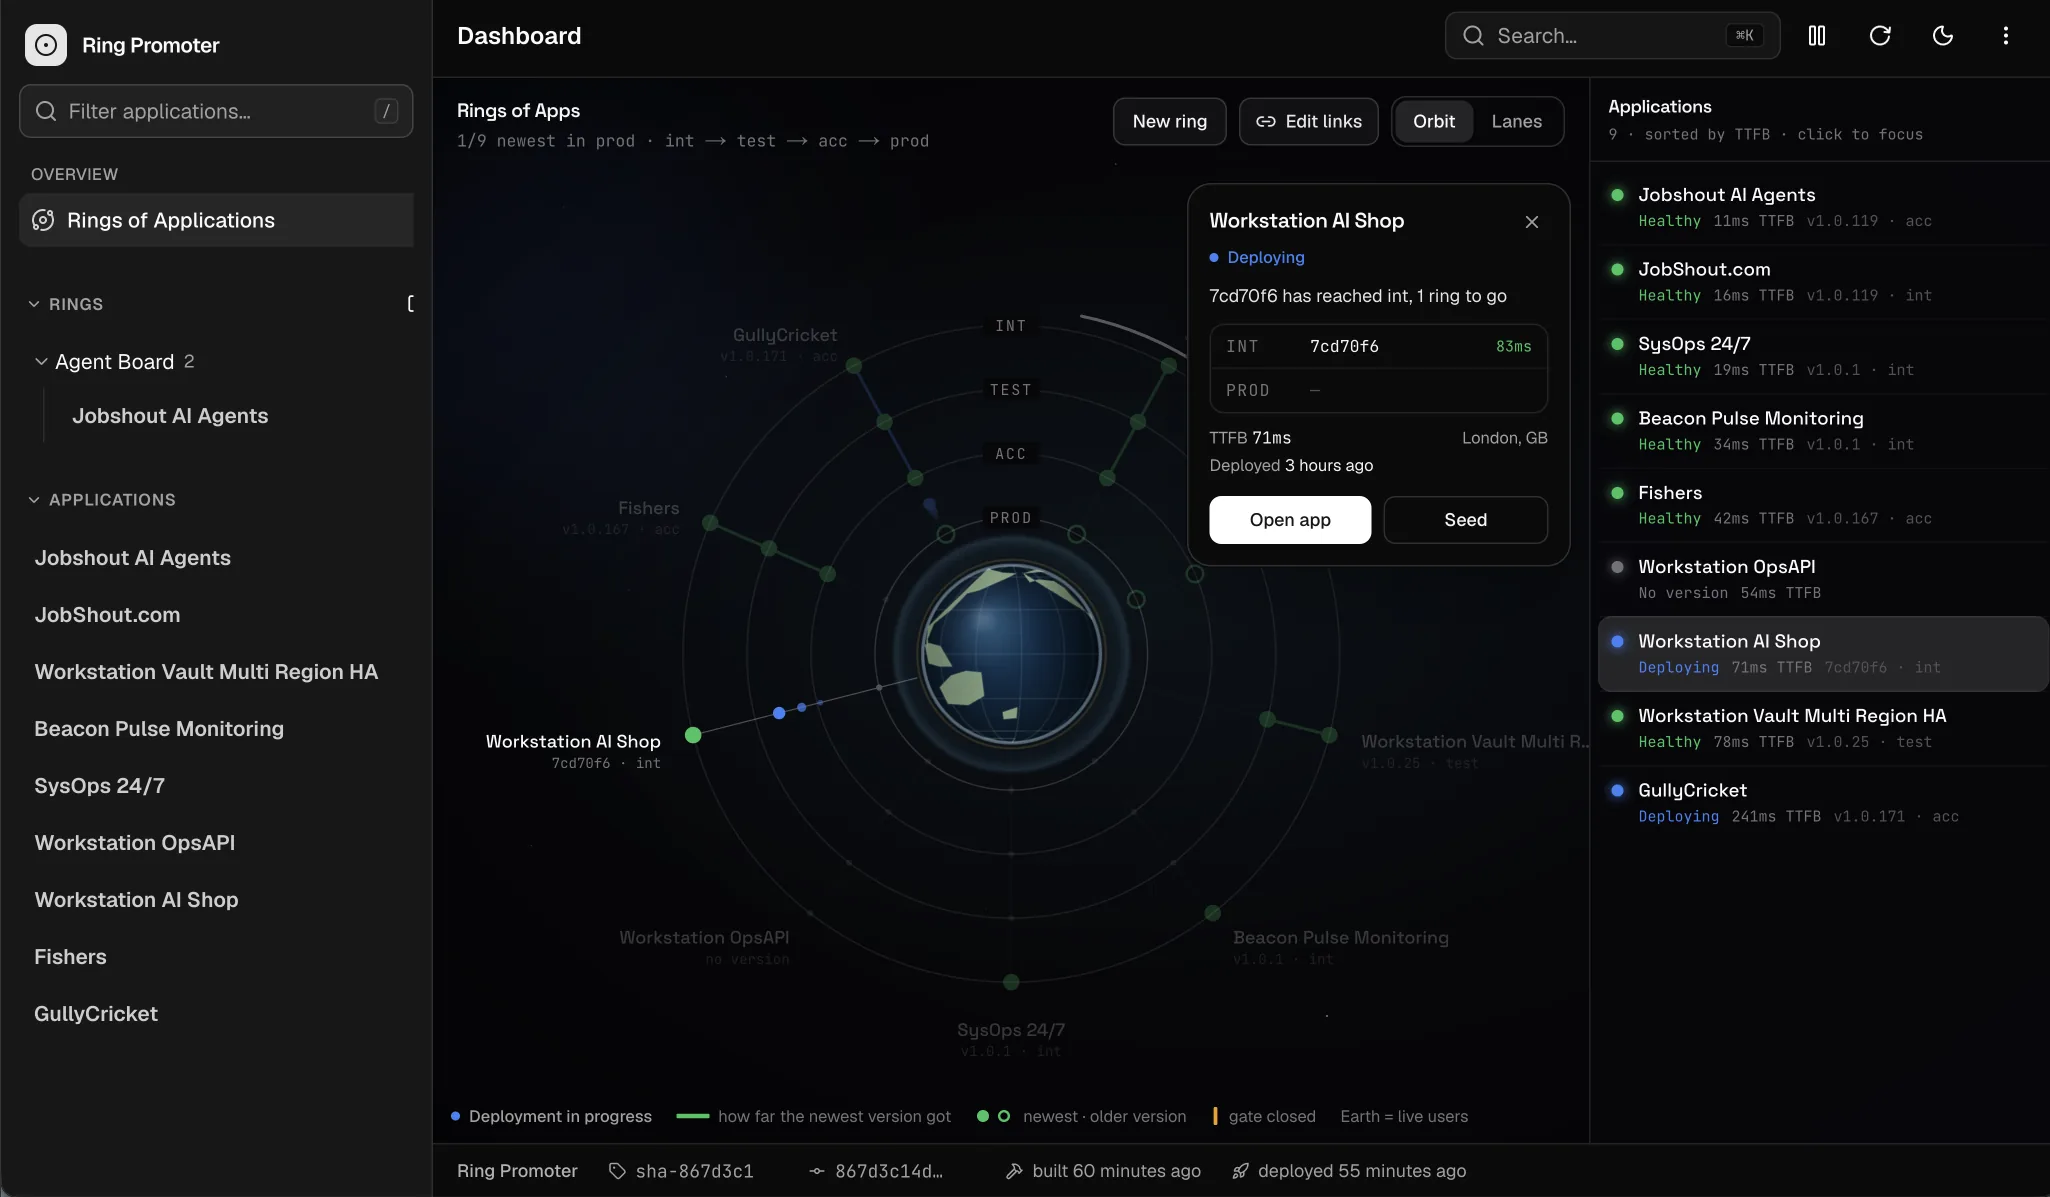Click the refresh icon in header

coord(1880,36)
